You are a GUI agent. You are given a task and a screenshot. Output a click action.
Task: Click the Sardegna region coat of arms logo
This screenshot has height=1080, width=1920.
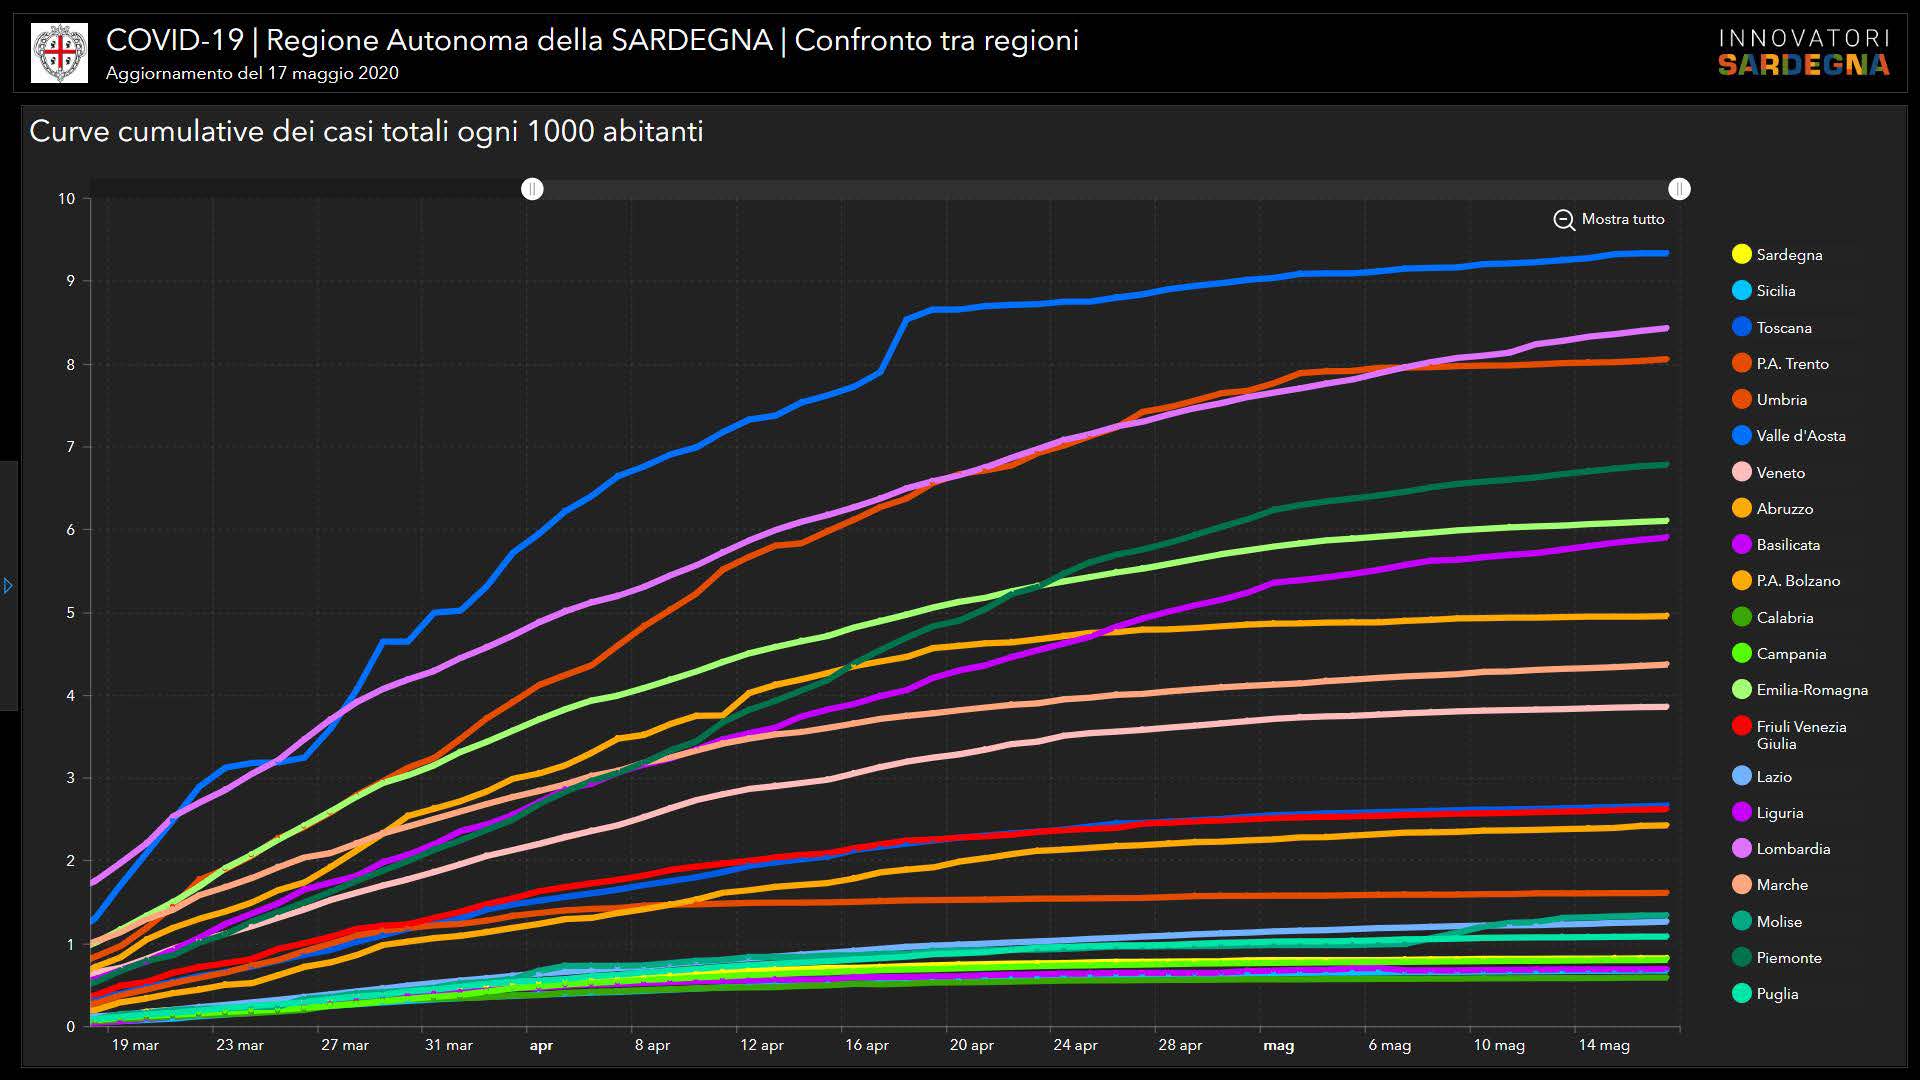(59, 53)
